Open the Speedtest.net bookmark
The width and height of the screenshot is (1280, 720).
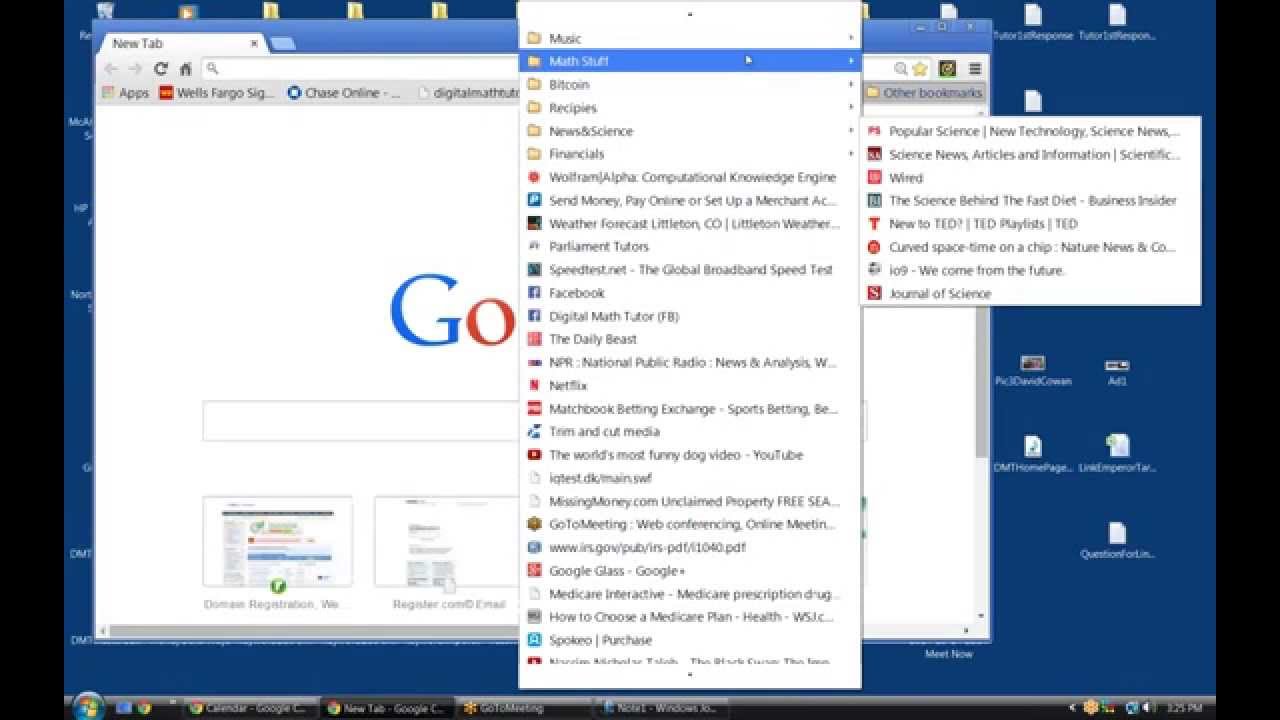click(690, 270)
